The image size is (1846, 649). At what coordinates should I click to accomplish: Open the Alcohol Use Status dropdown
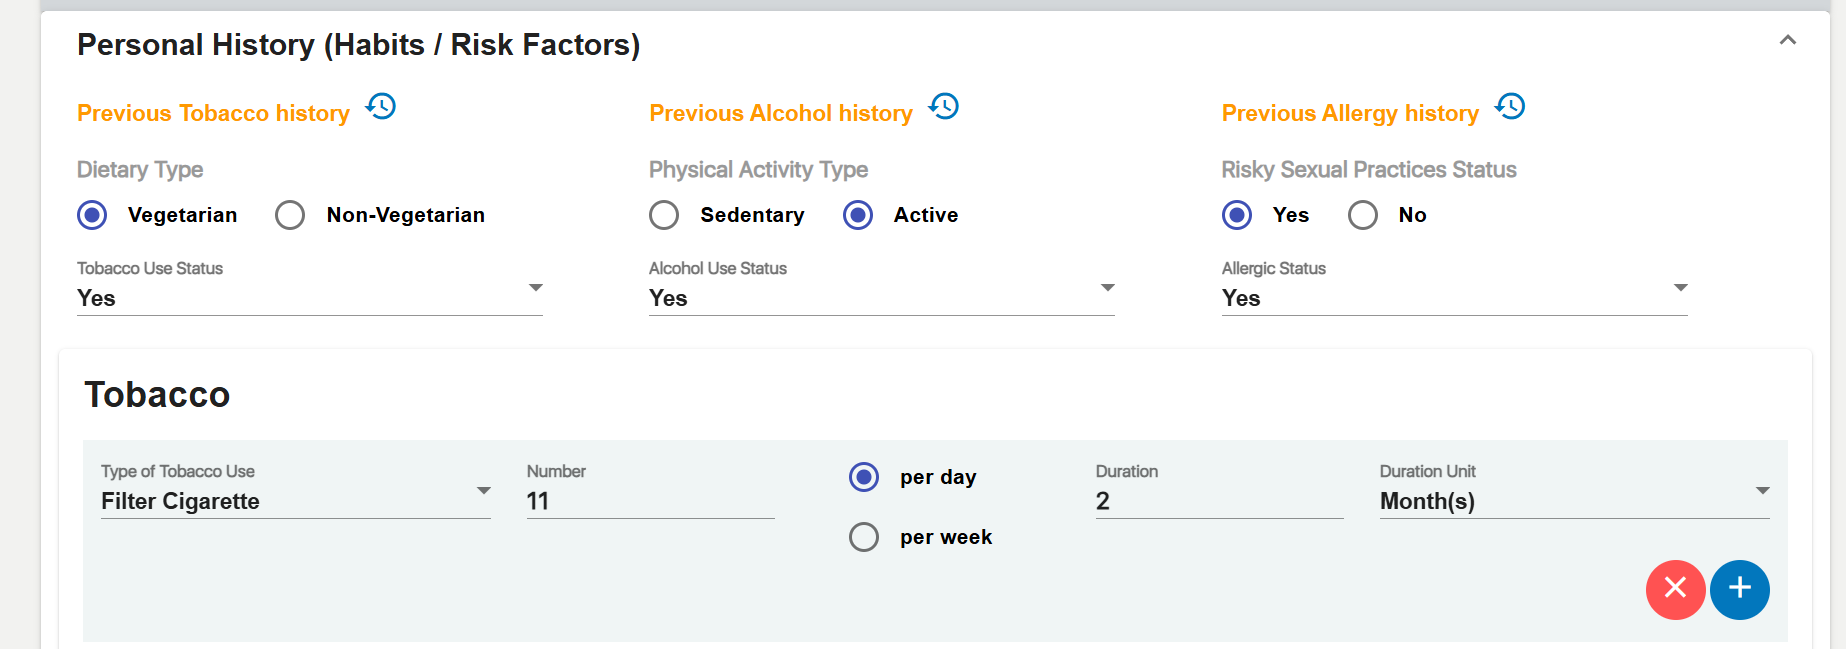tap(881, 297)
